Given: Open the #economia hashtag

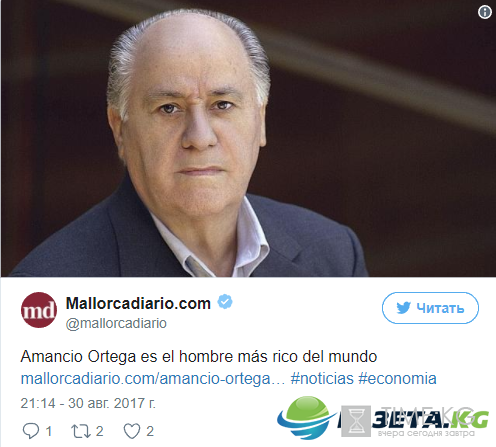Looking at the screenshot, I should (x=397, y=379).
